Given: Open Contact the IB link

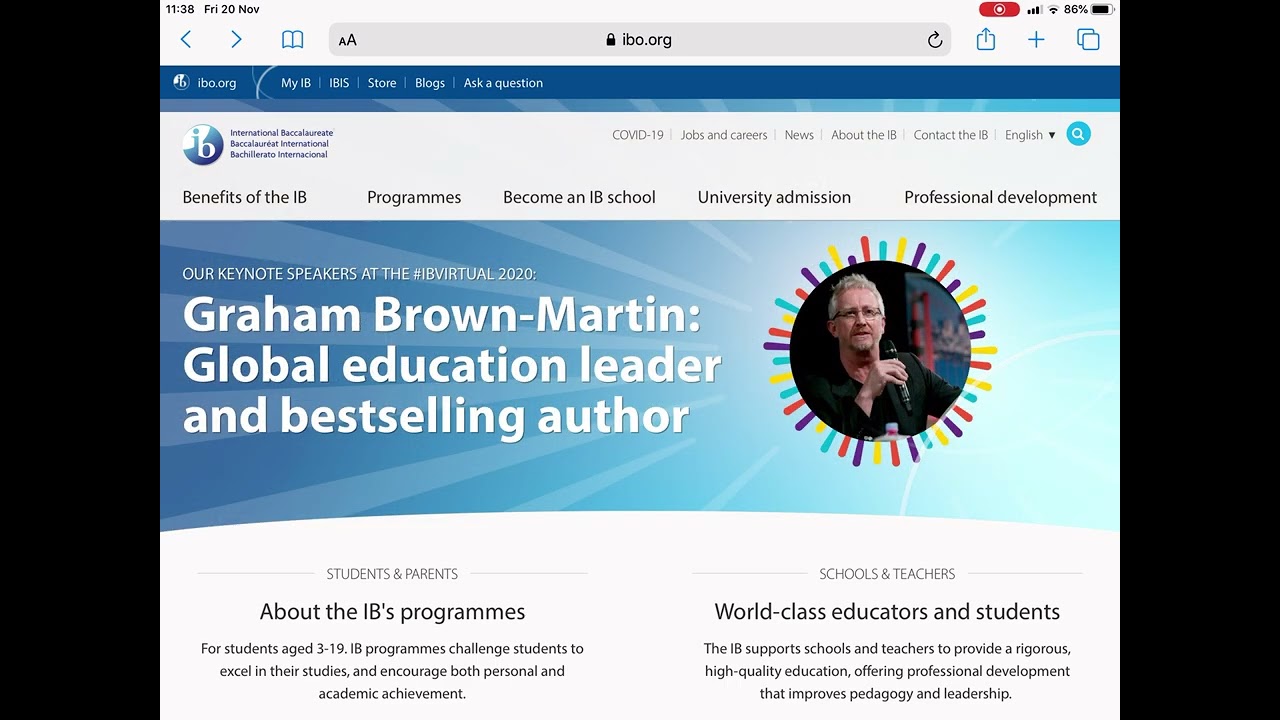Looking at the screenshot, I should (951, 135).
